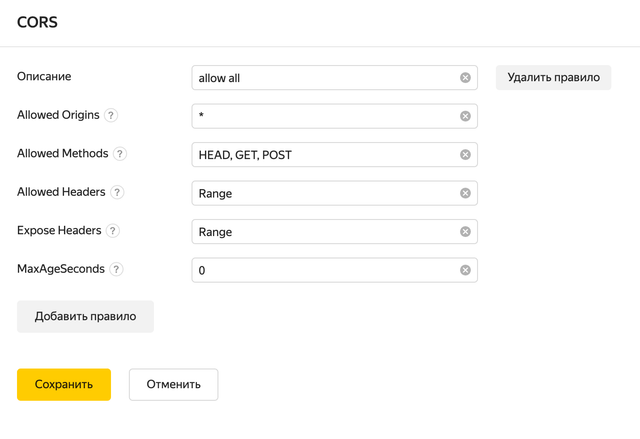Clear the Allowed Headers field
640x439 pixels.
[x=465, y=193]
